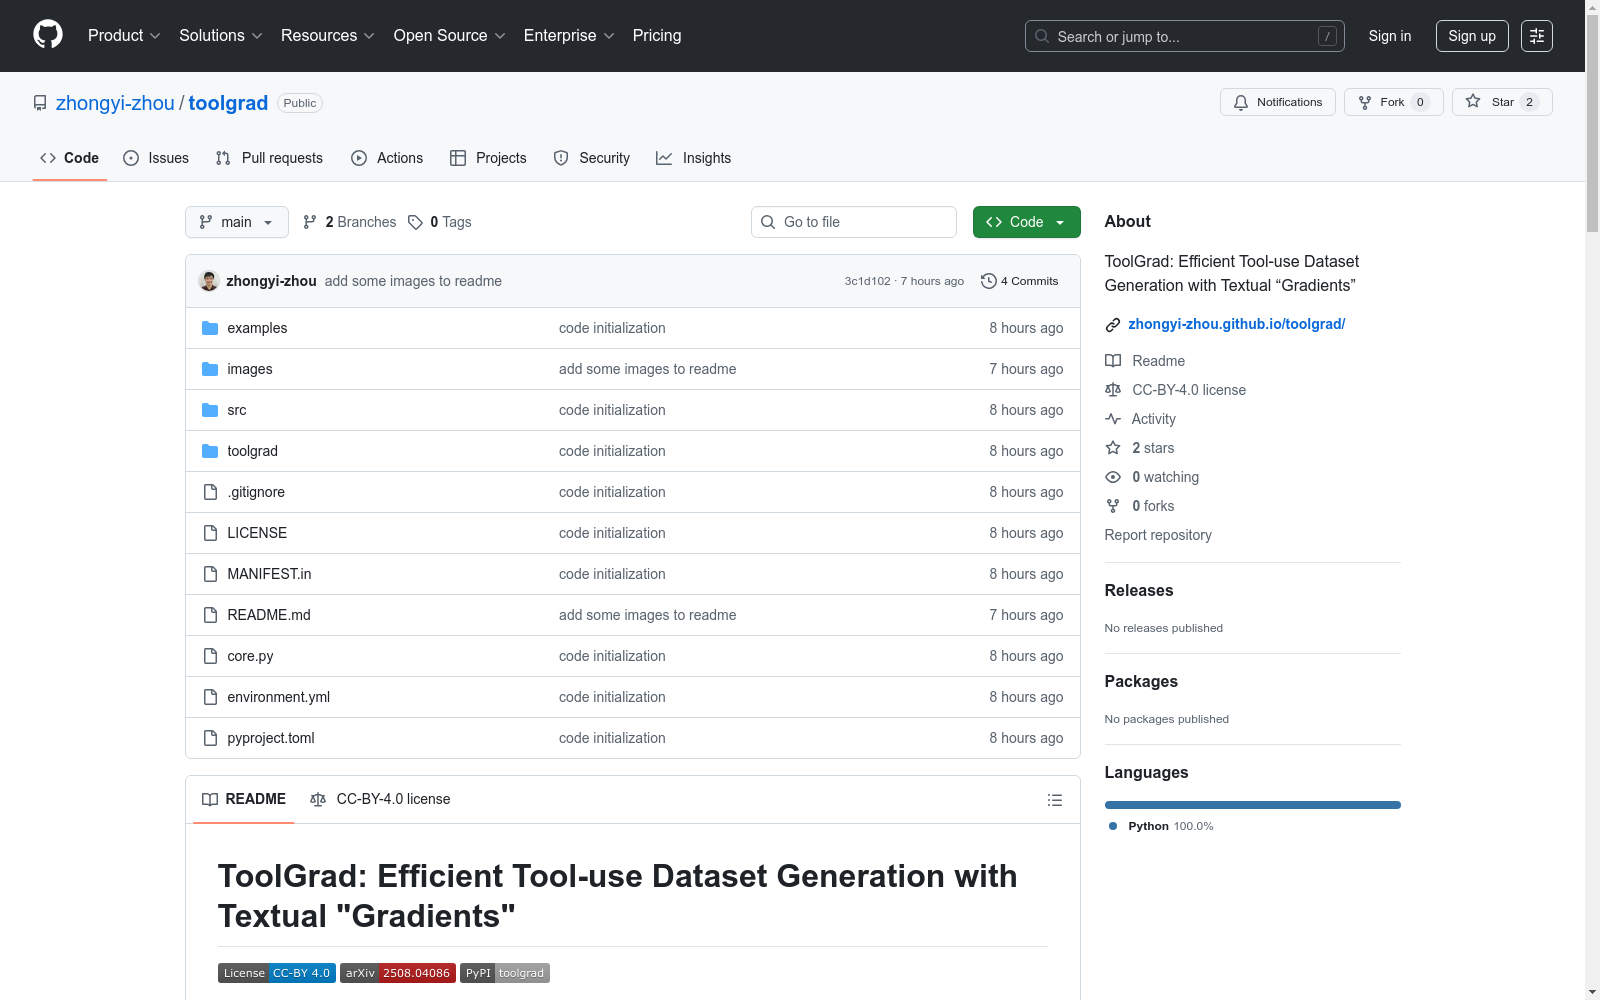This screenshot has height=1000, width=1600.
Task: Open the src folder icon
Action: click(210, 410)
